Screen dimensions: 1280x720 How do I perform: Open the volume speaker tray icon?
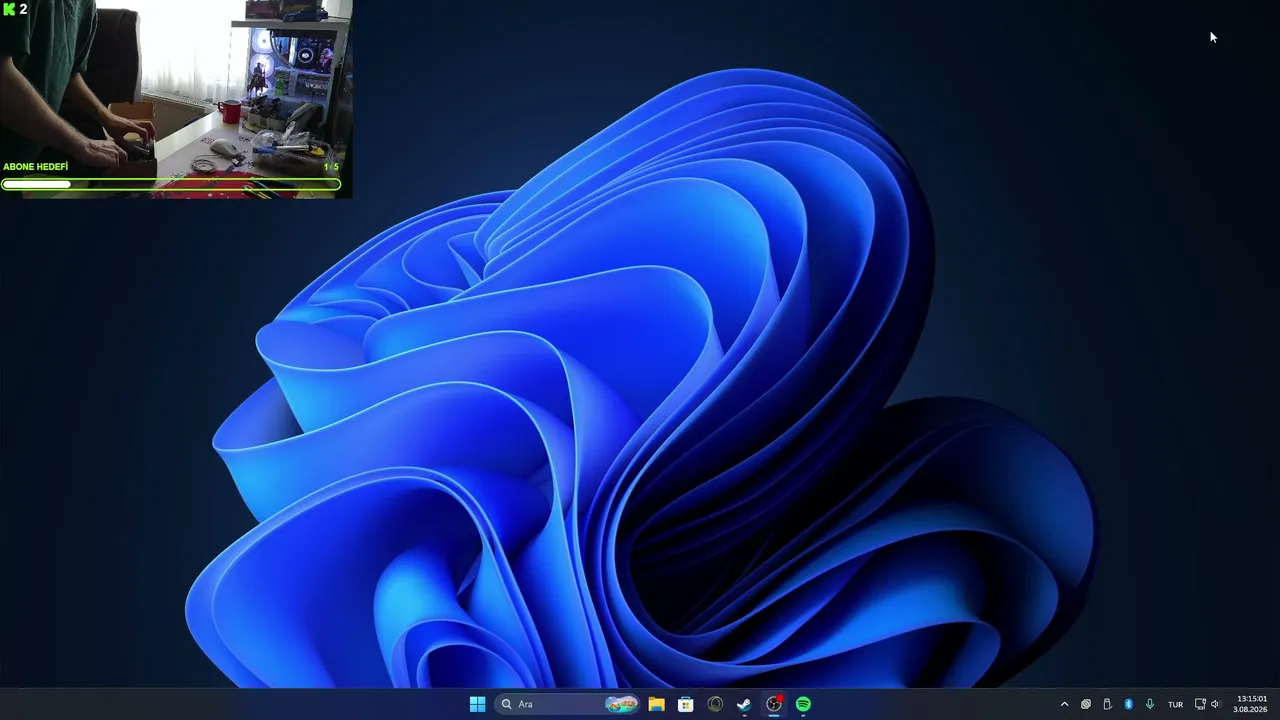[1216, 704]
